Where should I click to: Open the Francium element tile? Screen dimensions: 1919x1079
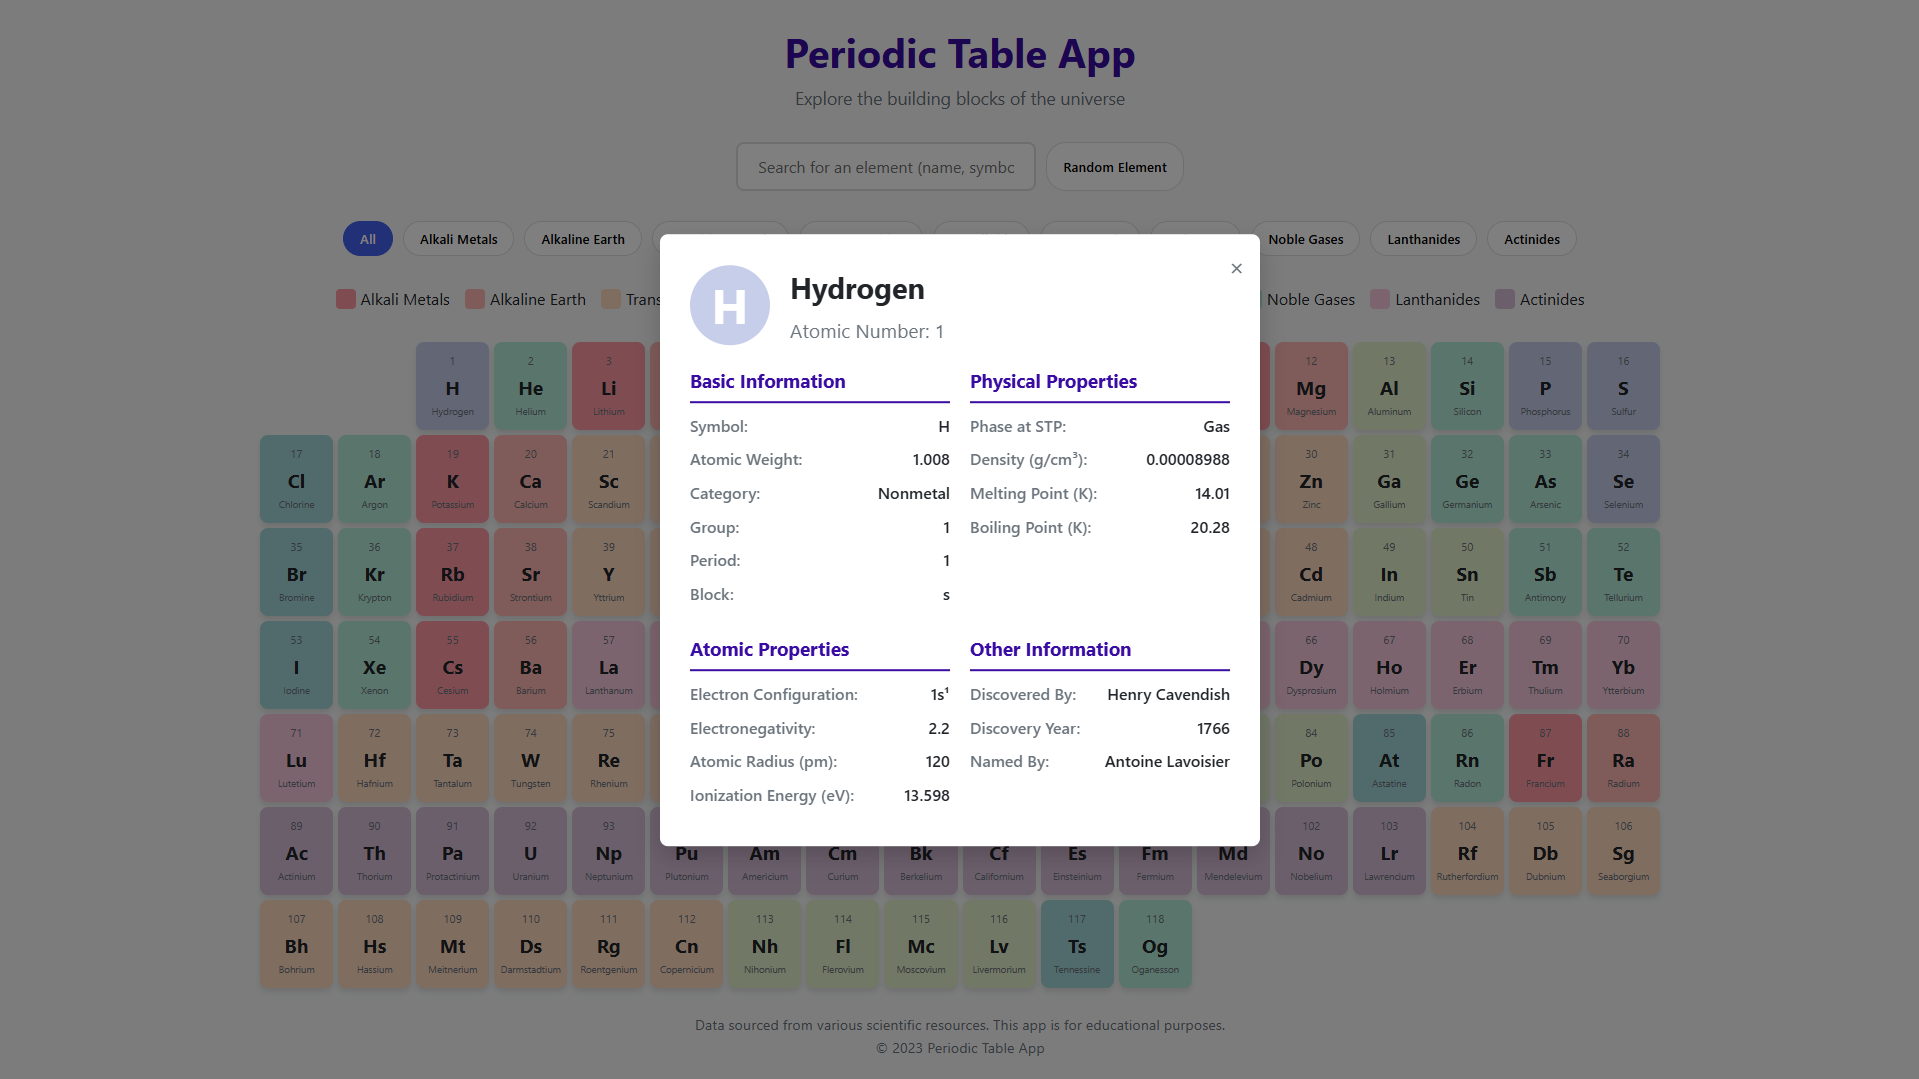pos(1545,758)
